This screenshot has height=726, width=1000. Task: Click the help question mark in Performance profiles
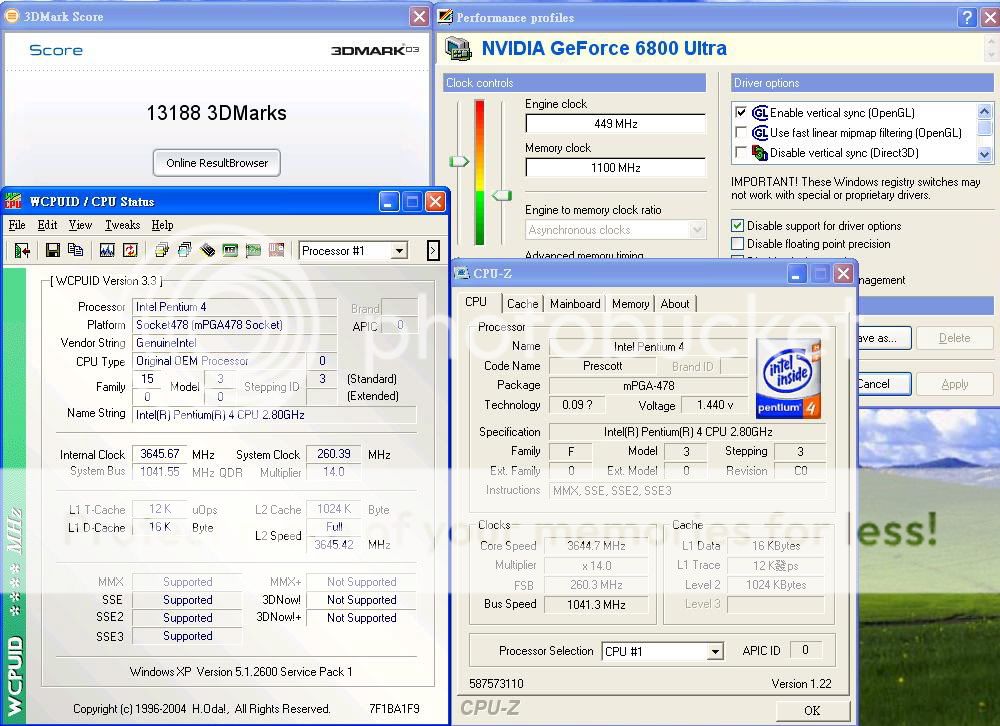(x=966, y=17)
